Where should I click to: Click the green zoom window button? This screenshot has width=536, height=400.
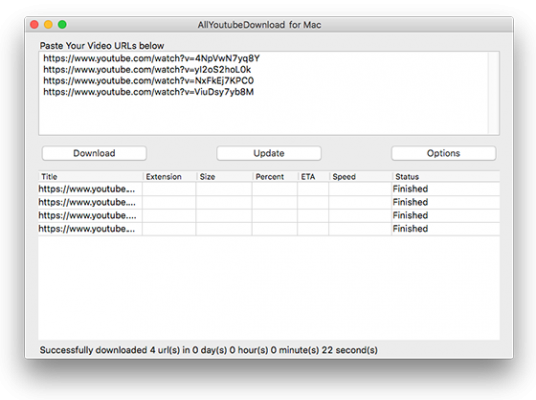pyautogui.click(x=62, y=25)
